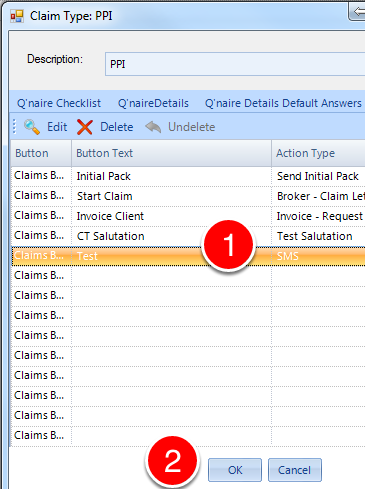This screenshot has width=365, height=489.
Task: Click the toolbar grip handle beside Edit
Action: [x=14, y=127]
